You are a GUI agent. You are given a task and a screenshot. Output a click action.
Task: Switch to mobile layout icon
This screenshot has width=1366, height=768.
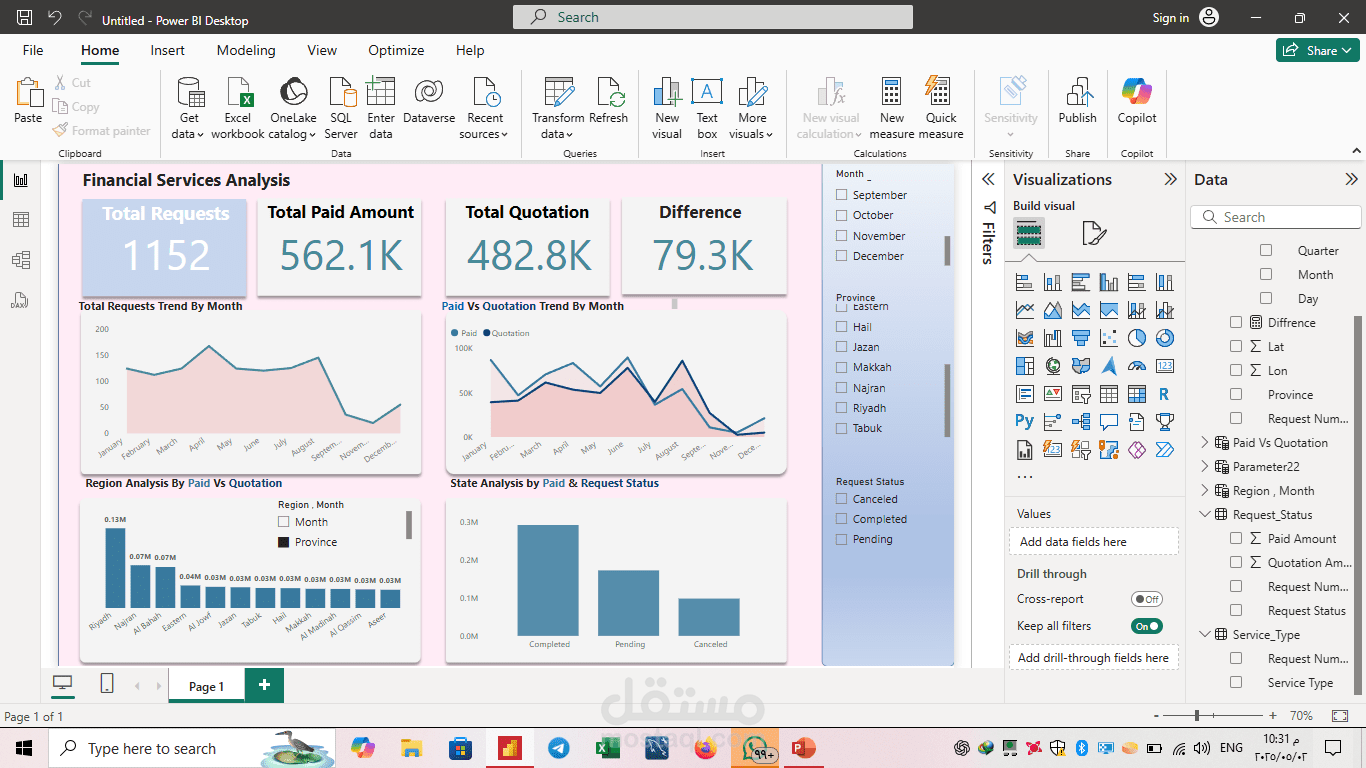107,684
